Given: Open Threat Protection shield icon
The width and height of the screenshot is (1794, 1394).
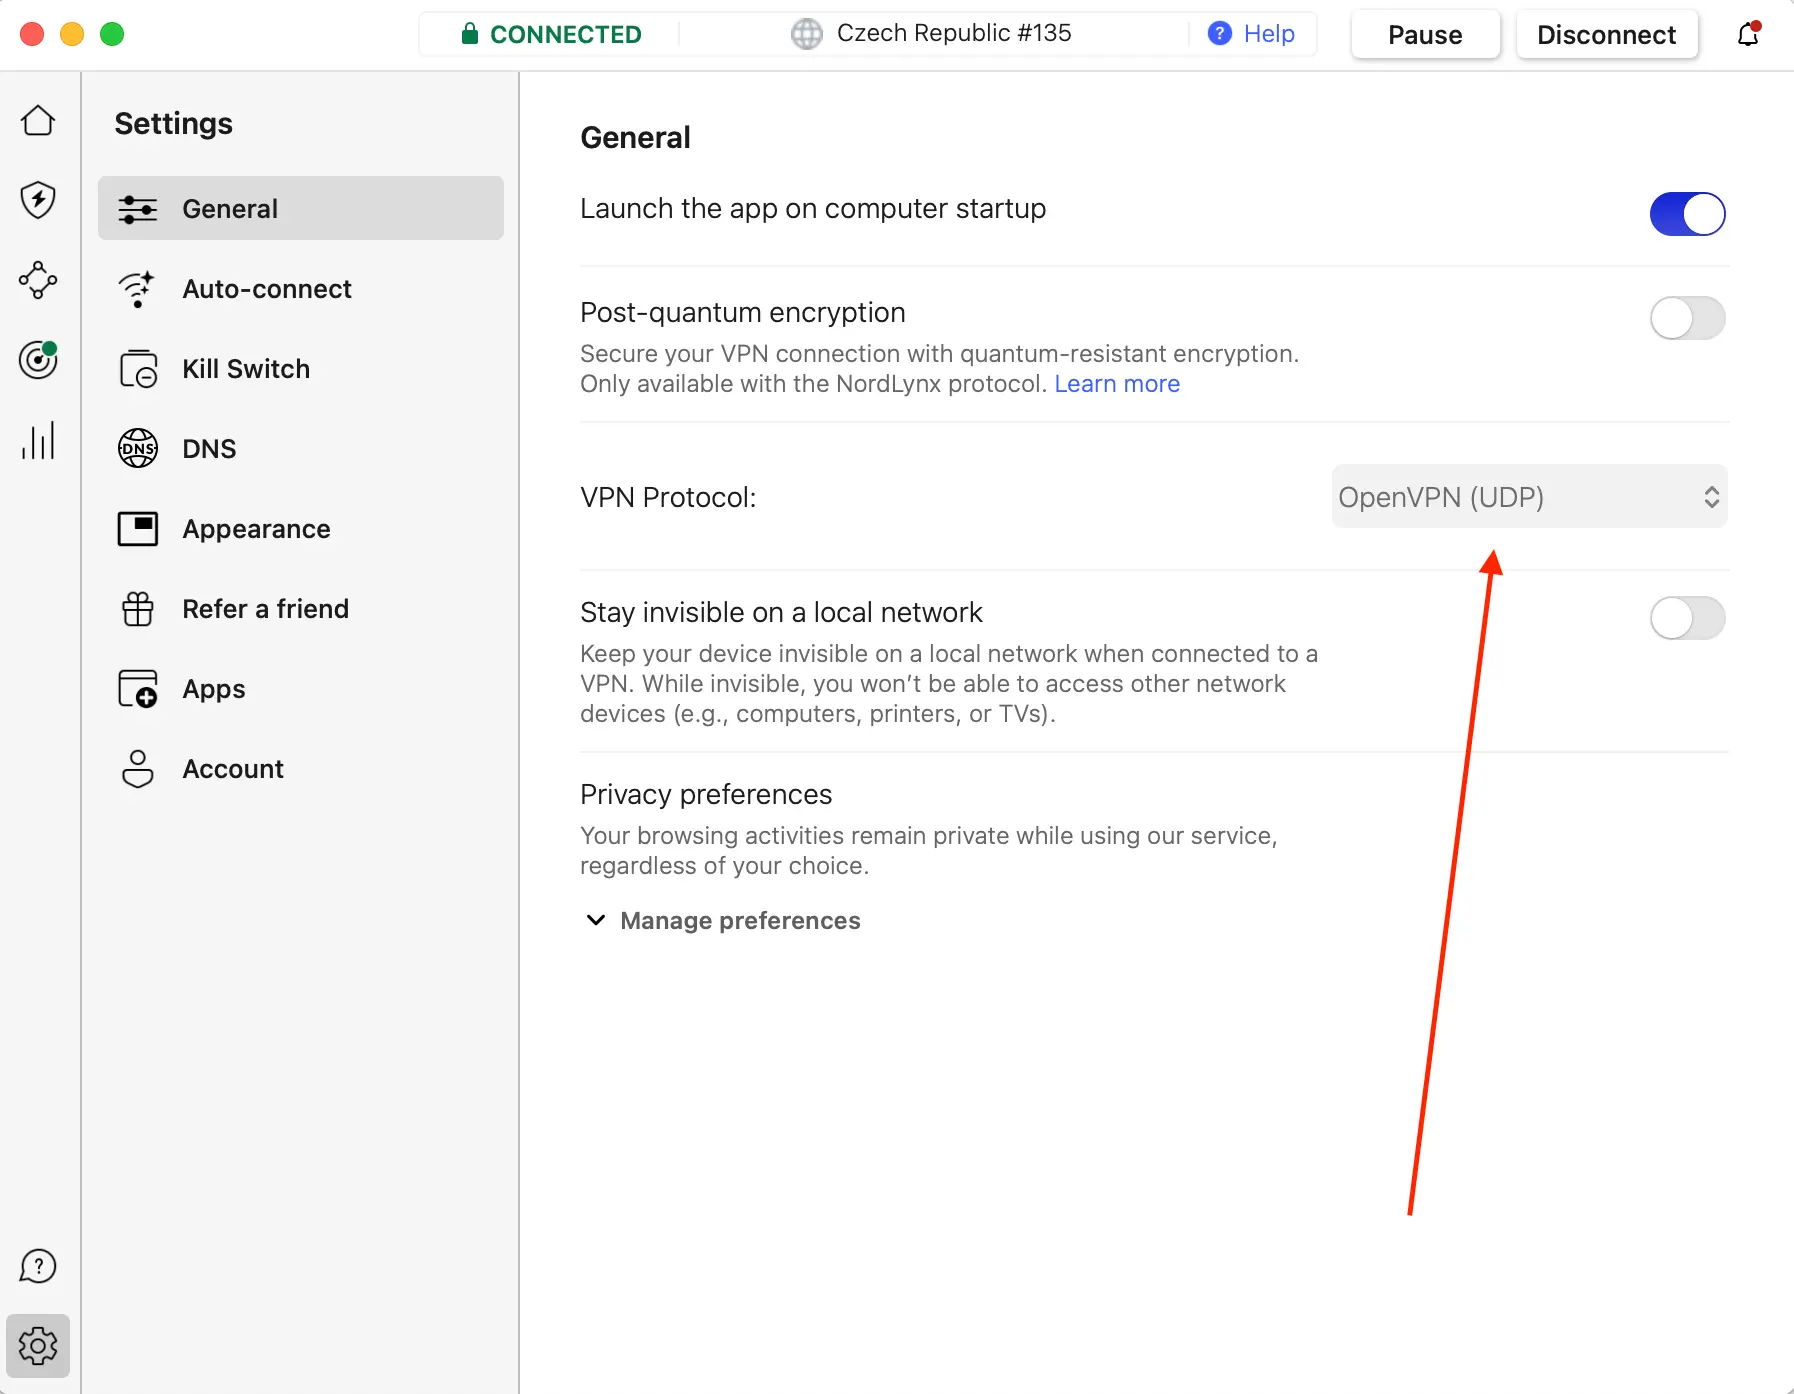Looking at the screenshot, I should point(38,200).
